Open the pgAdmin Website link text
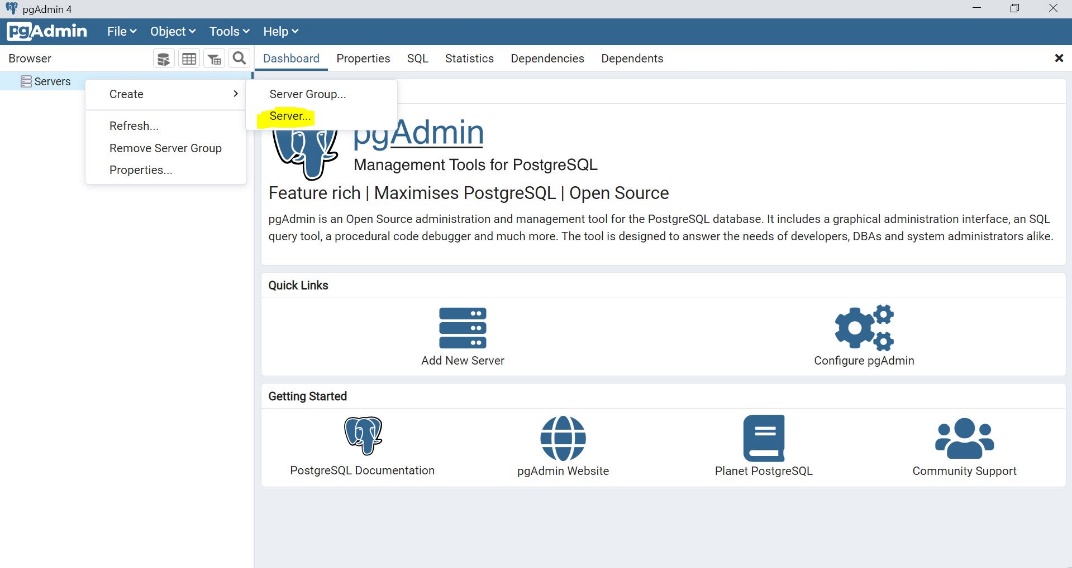 coord(563,471)
